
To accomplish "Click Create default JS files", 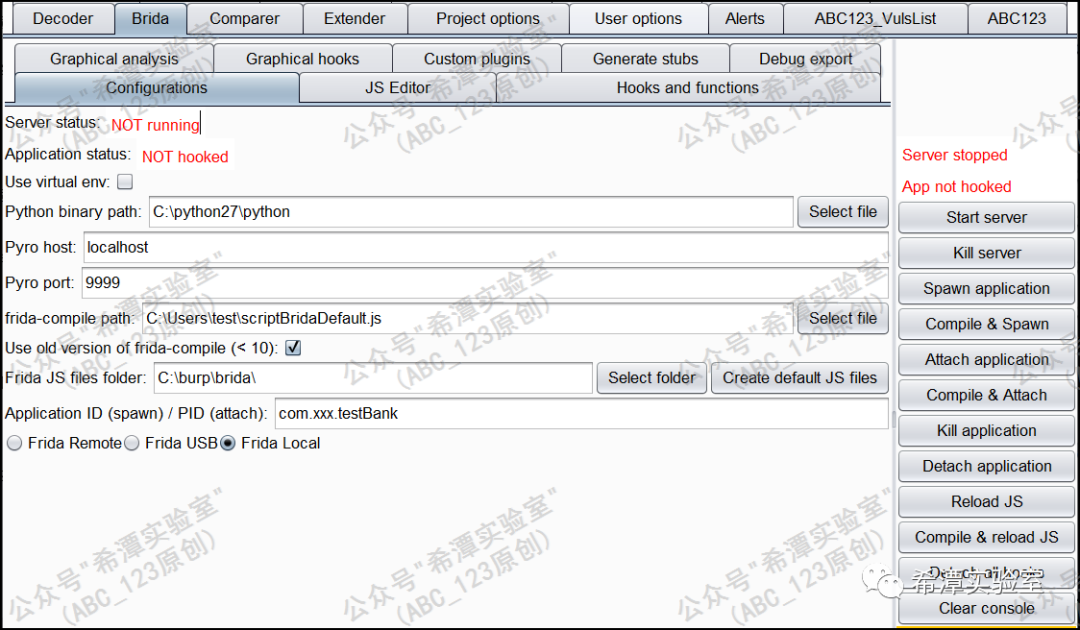I will 799,378.
